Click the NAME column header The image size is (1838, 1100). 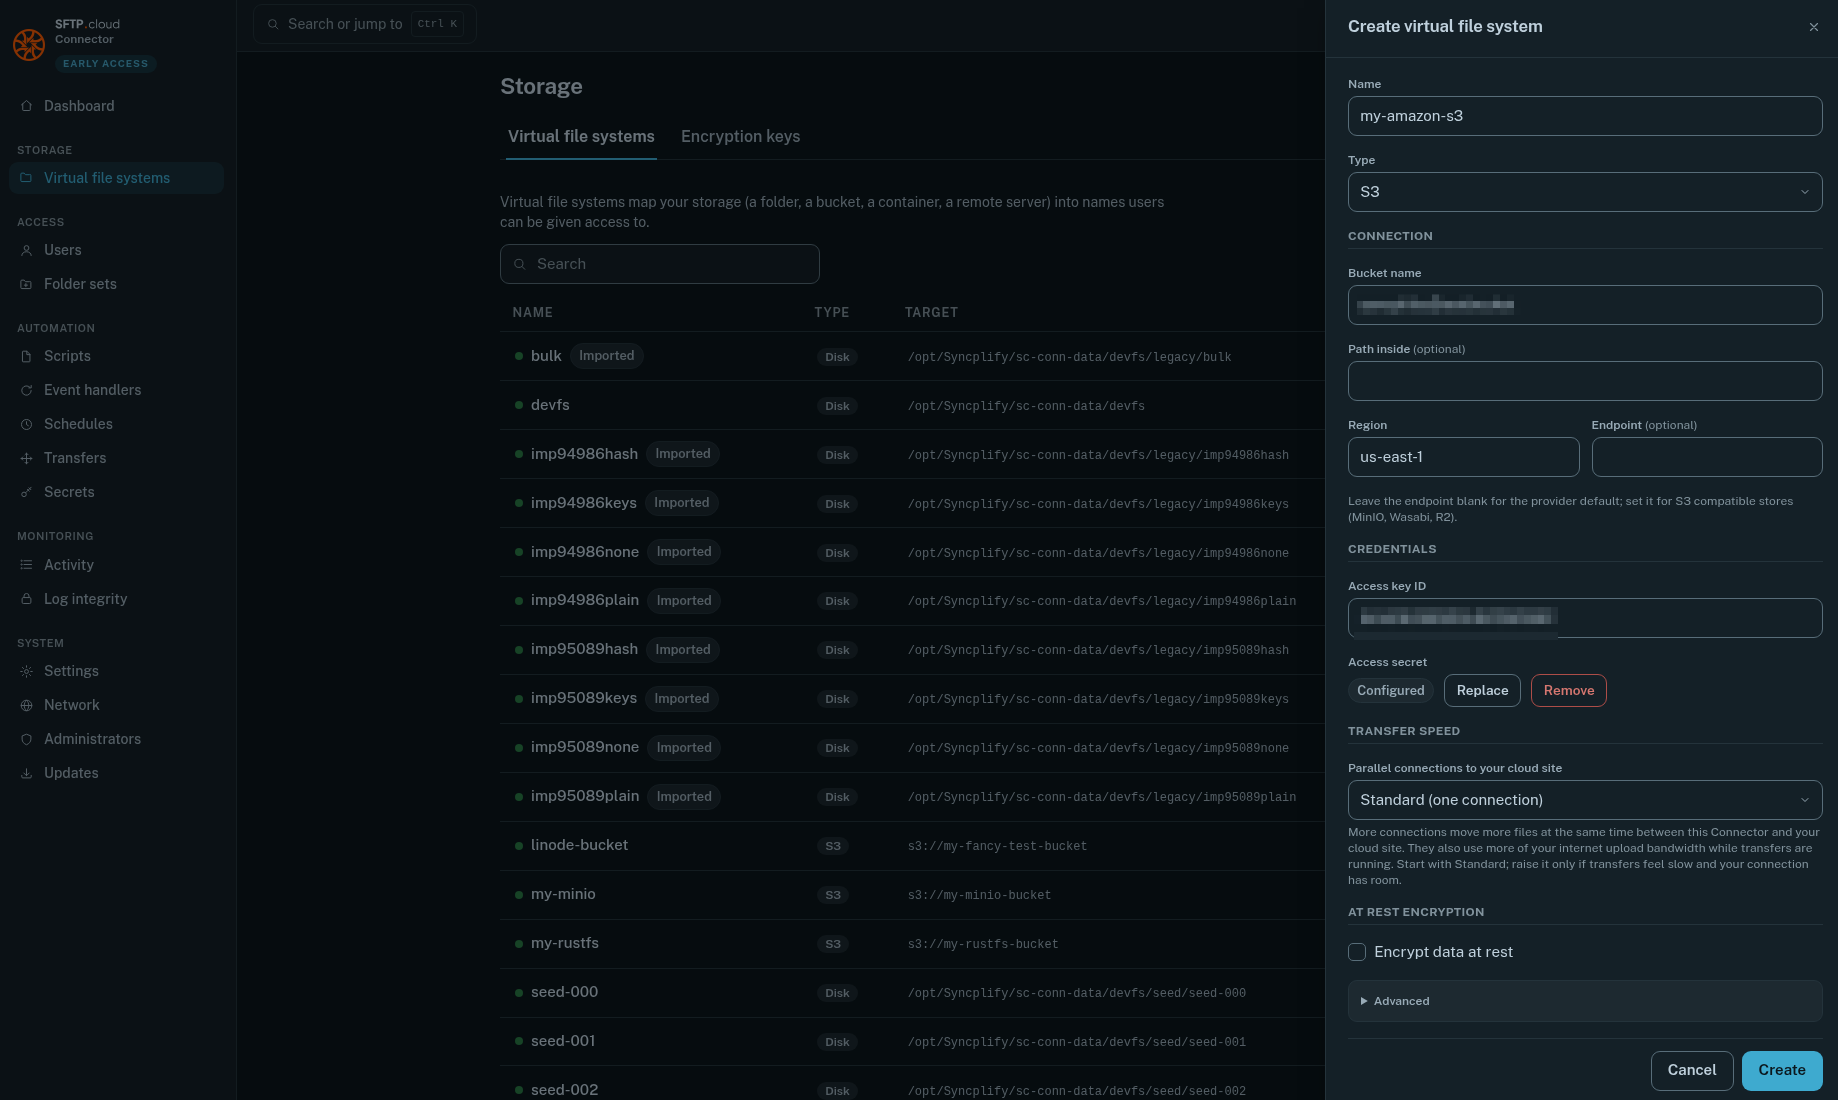[x=532, y=313]
